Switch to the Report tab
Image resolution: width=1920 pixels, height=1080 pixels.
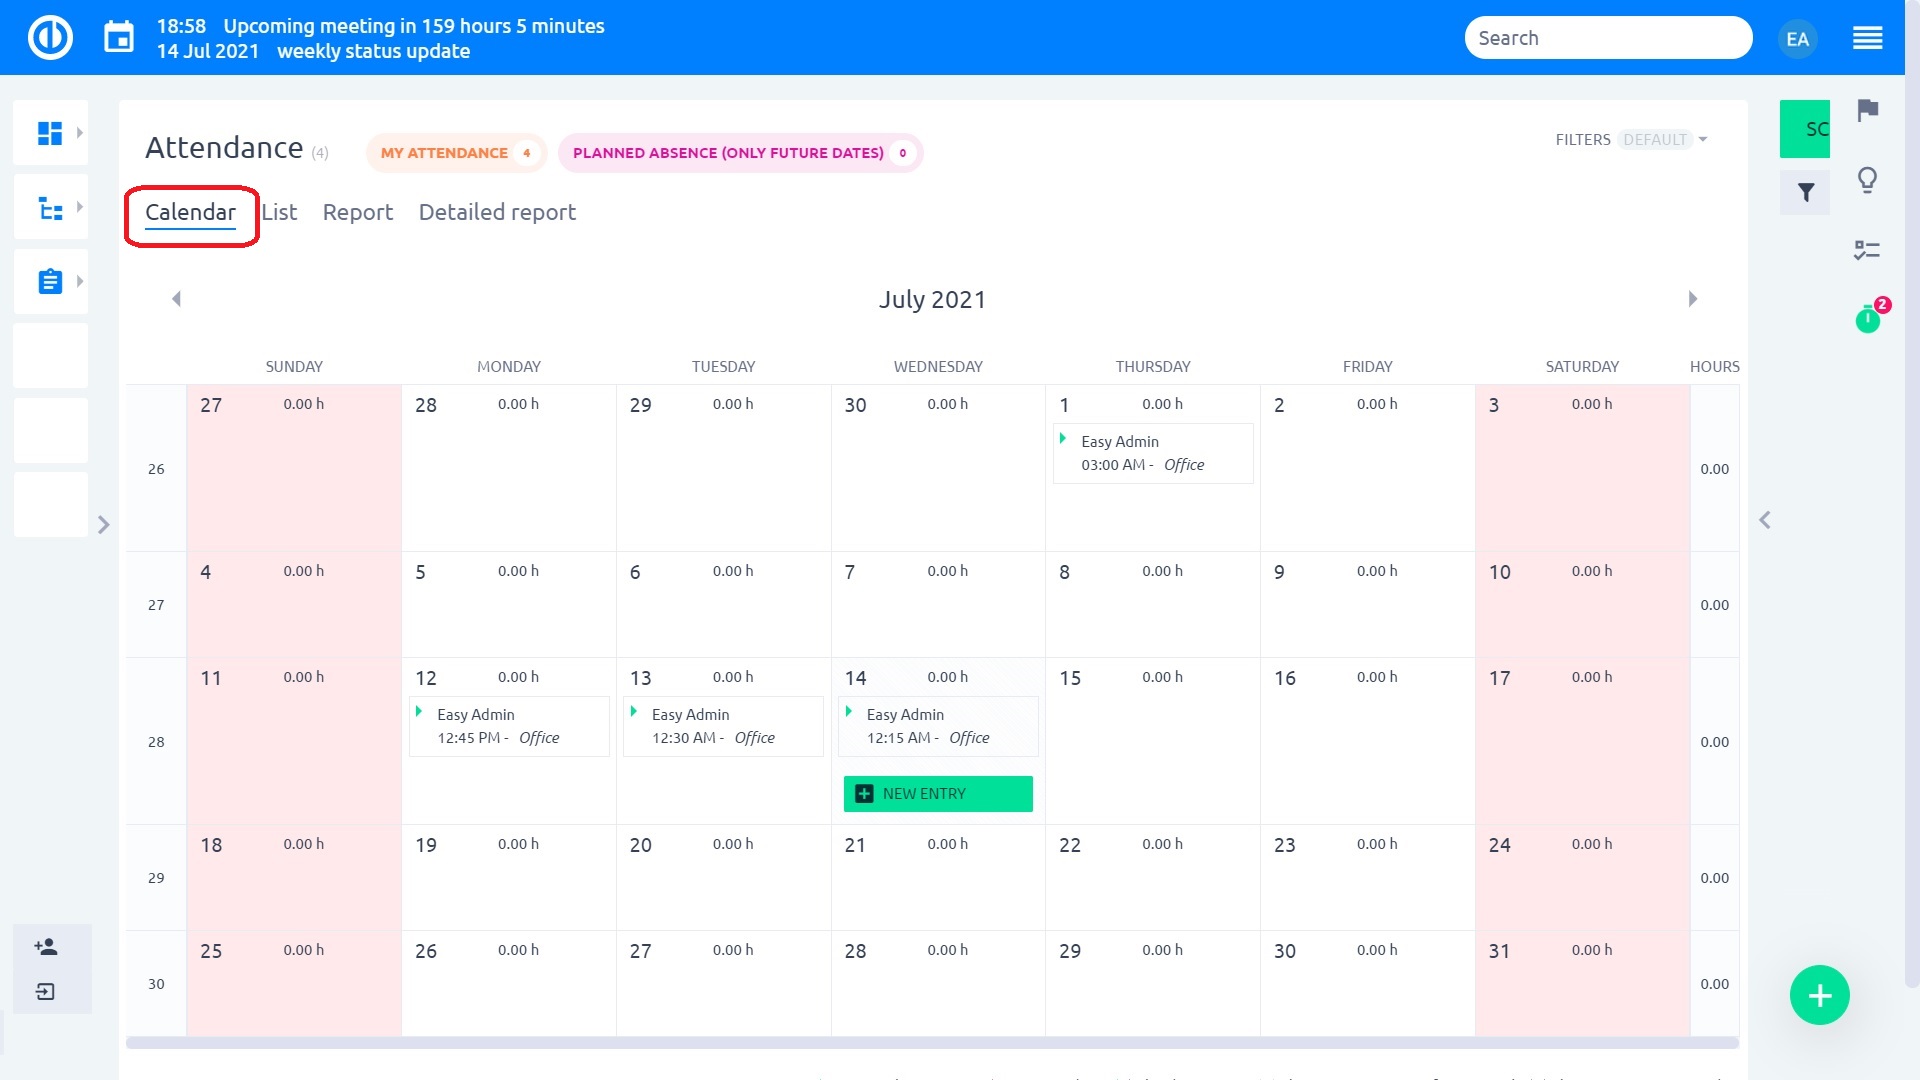coord(358,212)
